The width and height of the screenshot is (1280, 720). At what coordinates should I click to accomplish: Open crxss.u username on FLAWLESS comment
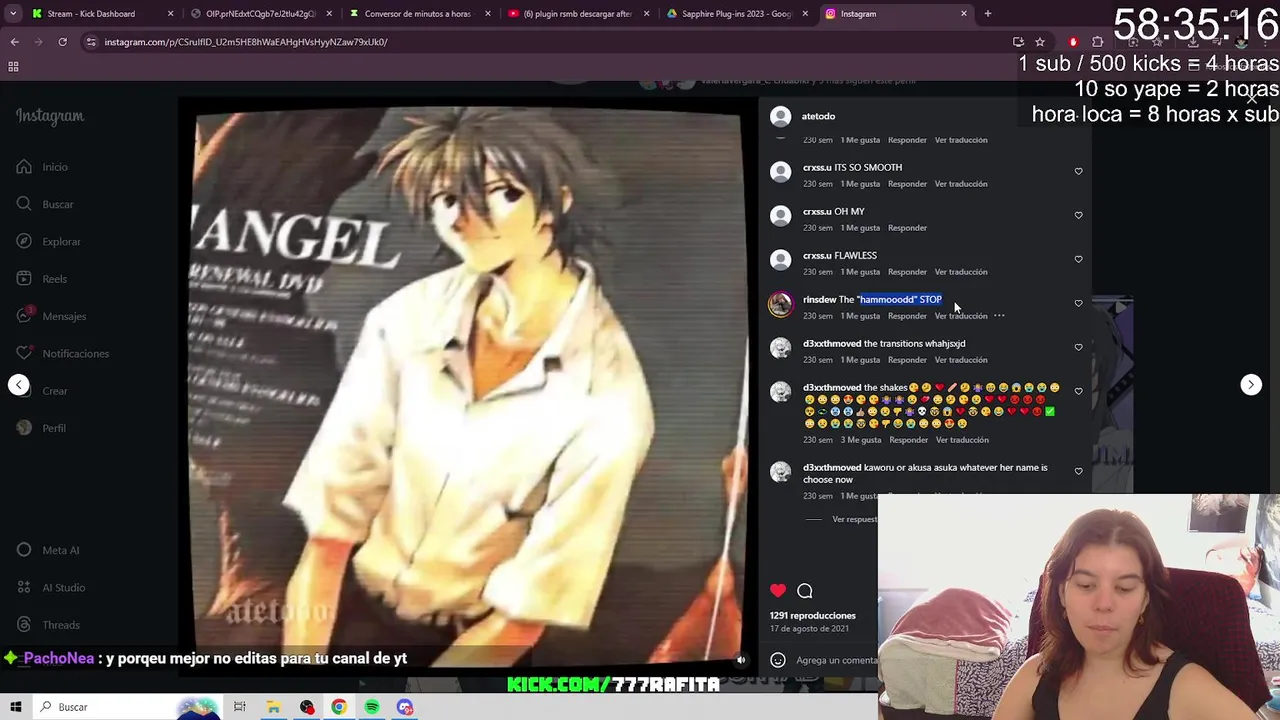(817, 255)
